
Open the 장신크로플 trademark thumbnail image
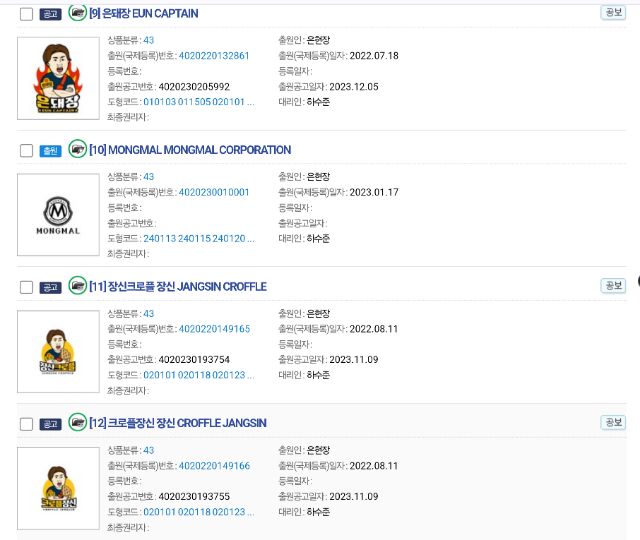(x=58, y=351)
